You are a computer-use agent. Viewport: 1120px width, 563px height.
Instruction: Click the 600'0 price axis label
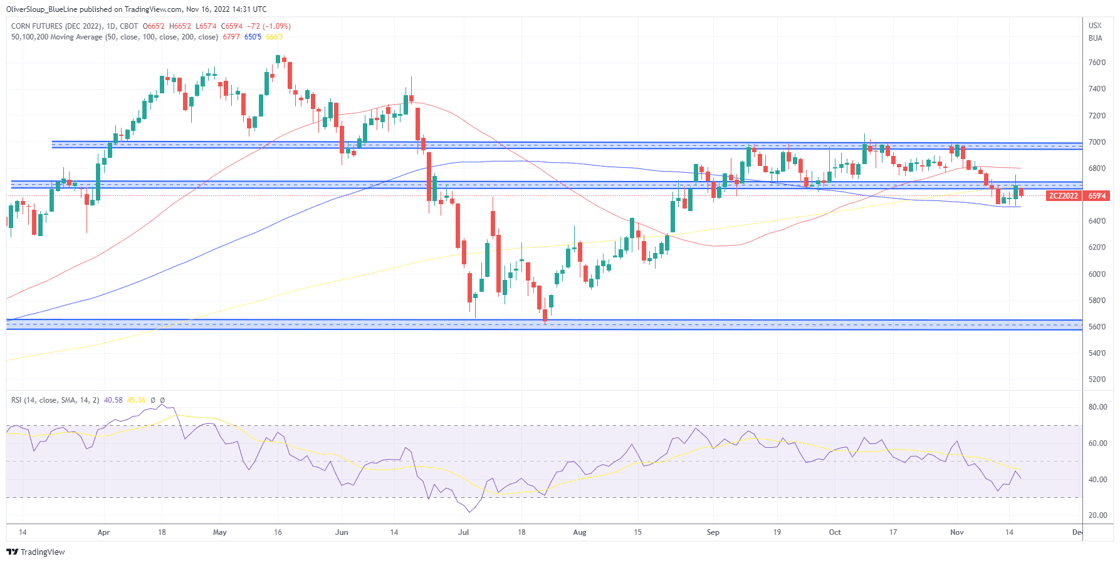(x=1098, y=274)
